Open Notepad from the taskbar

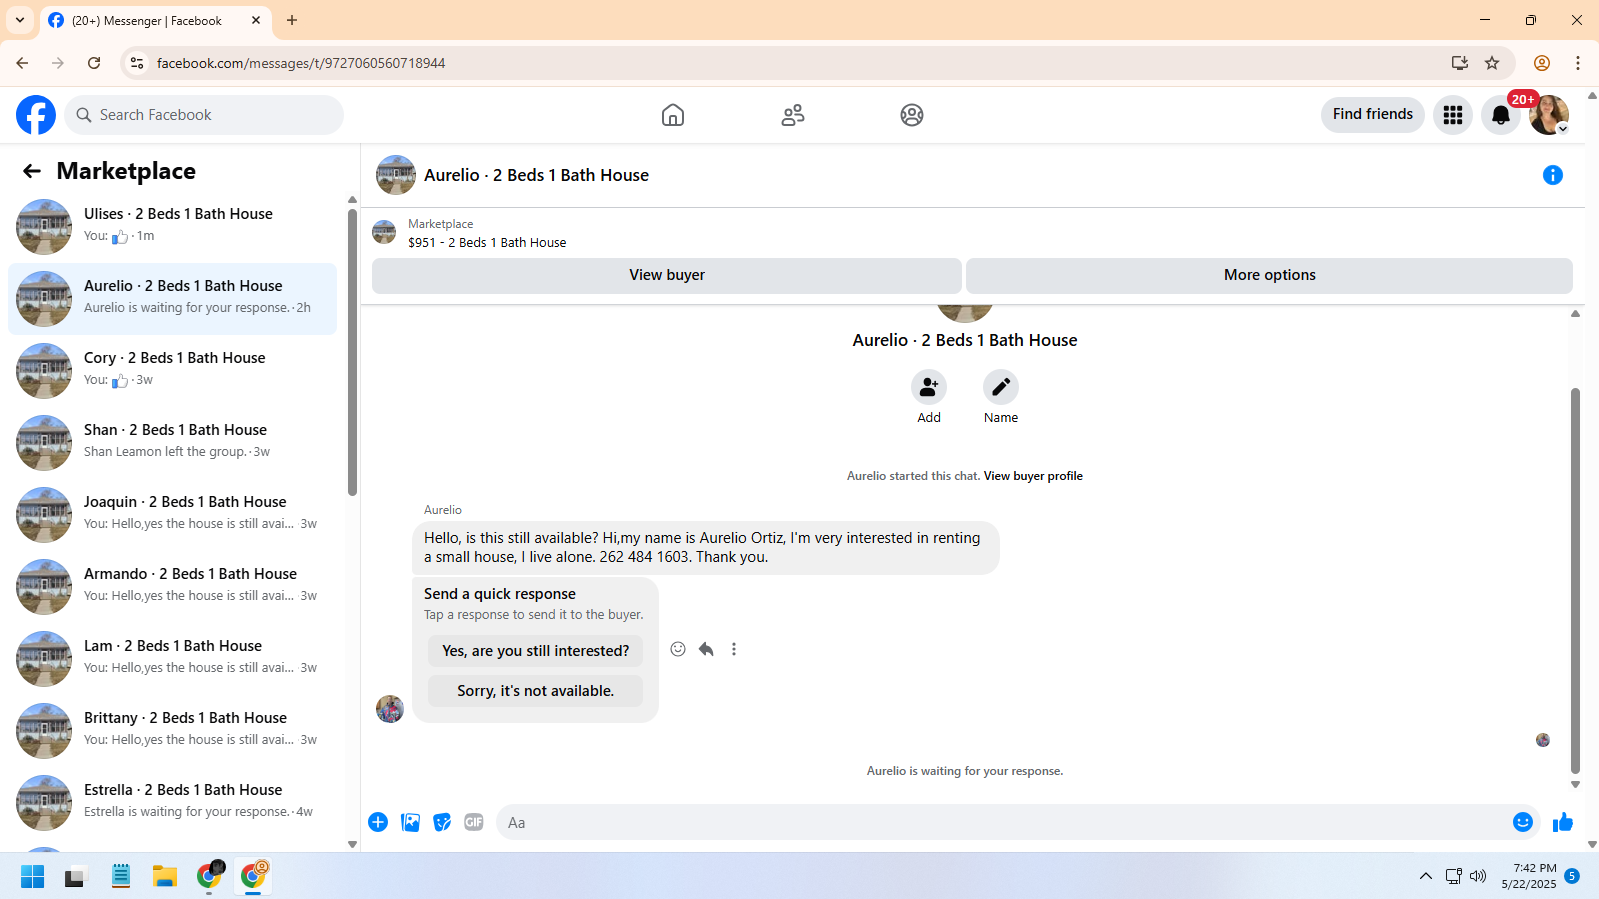pos(121,877)
